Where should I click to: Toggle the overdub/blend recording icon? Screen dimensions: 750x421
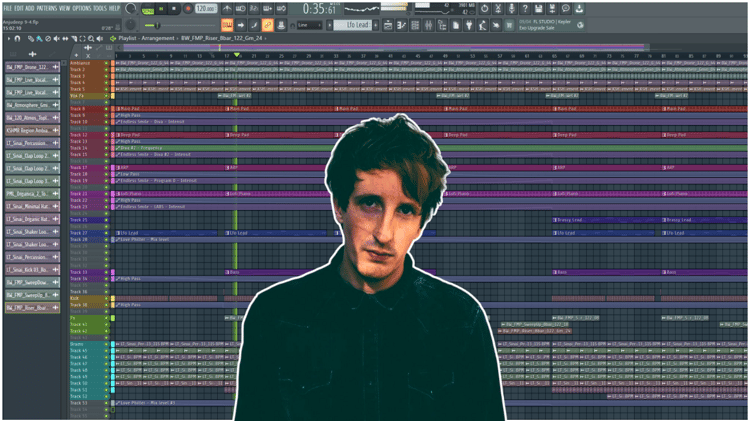coord(267,9)
